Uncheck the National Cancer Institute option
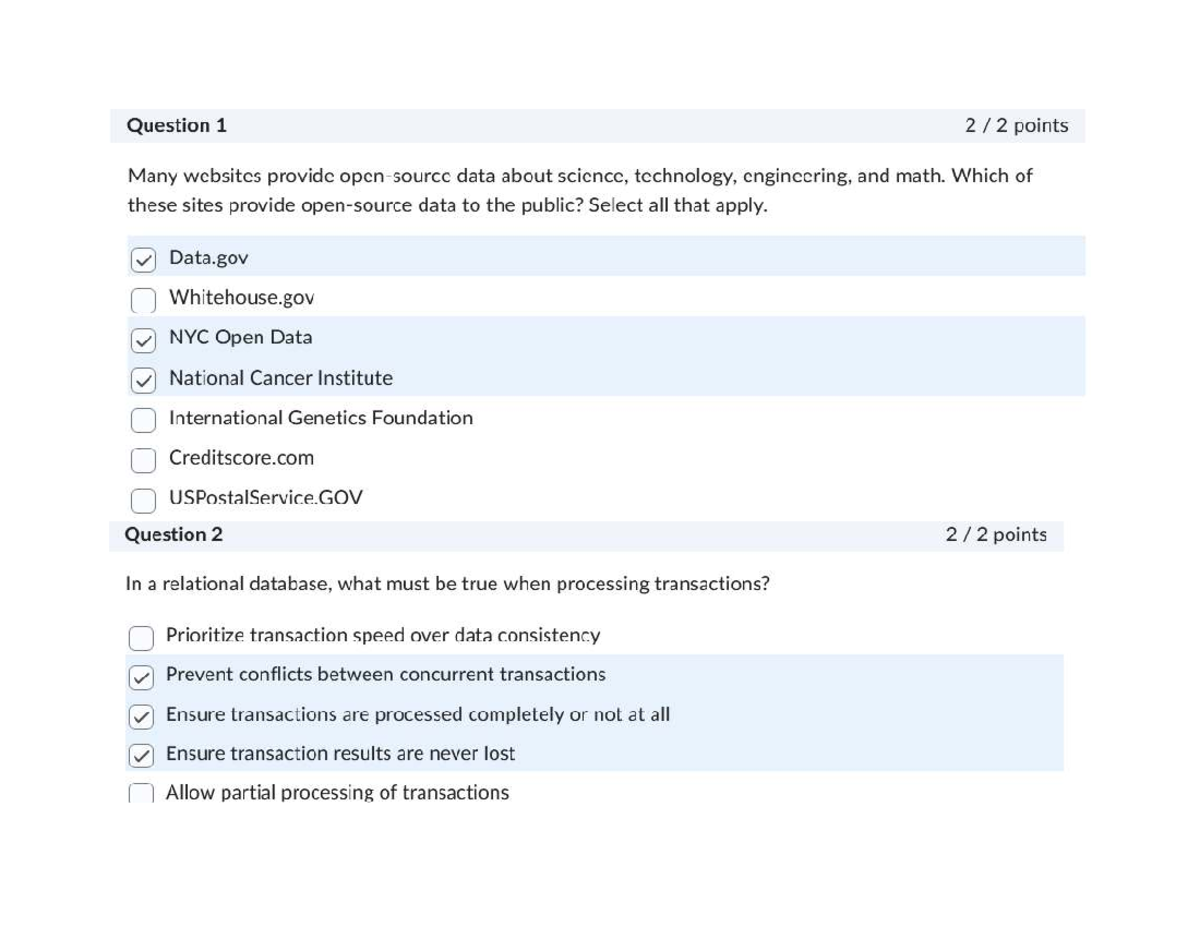 (x=143, y=380)
